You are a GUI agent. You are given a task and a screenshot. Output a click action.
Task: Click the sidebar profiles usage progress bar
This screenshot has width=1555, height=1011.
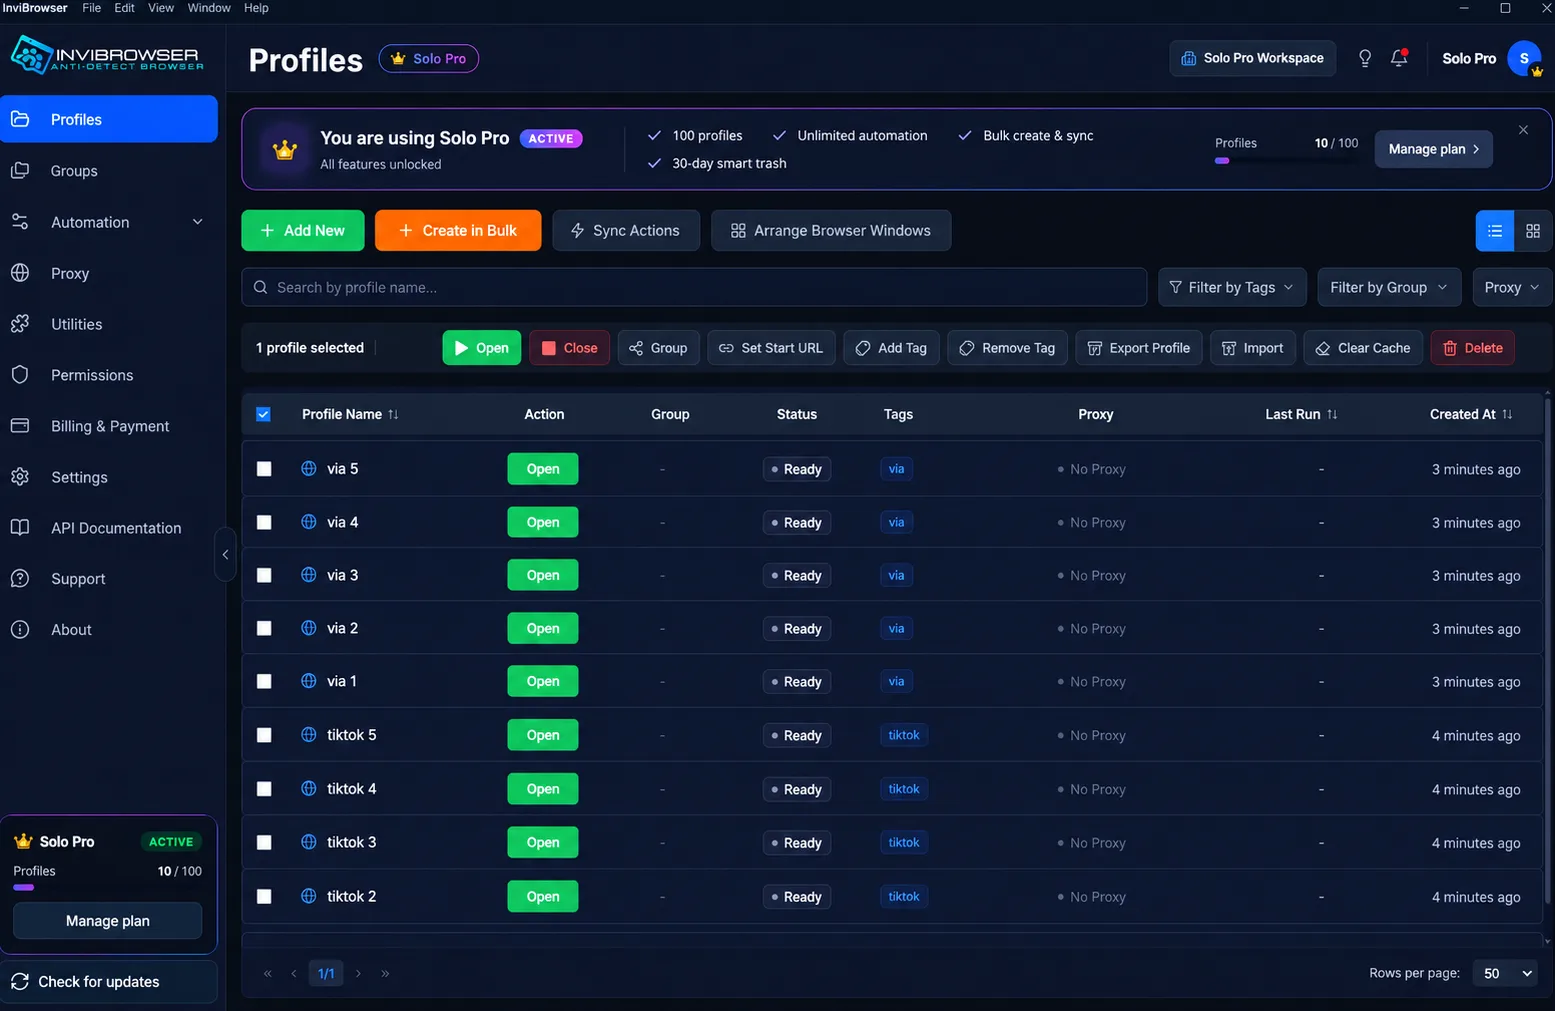click(107, 887)
